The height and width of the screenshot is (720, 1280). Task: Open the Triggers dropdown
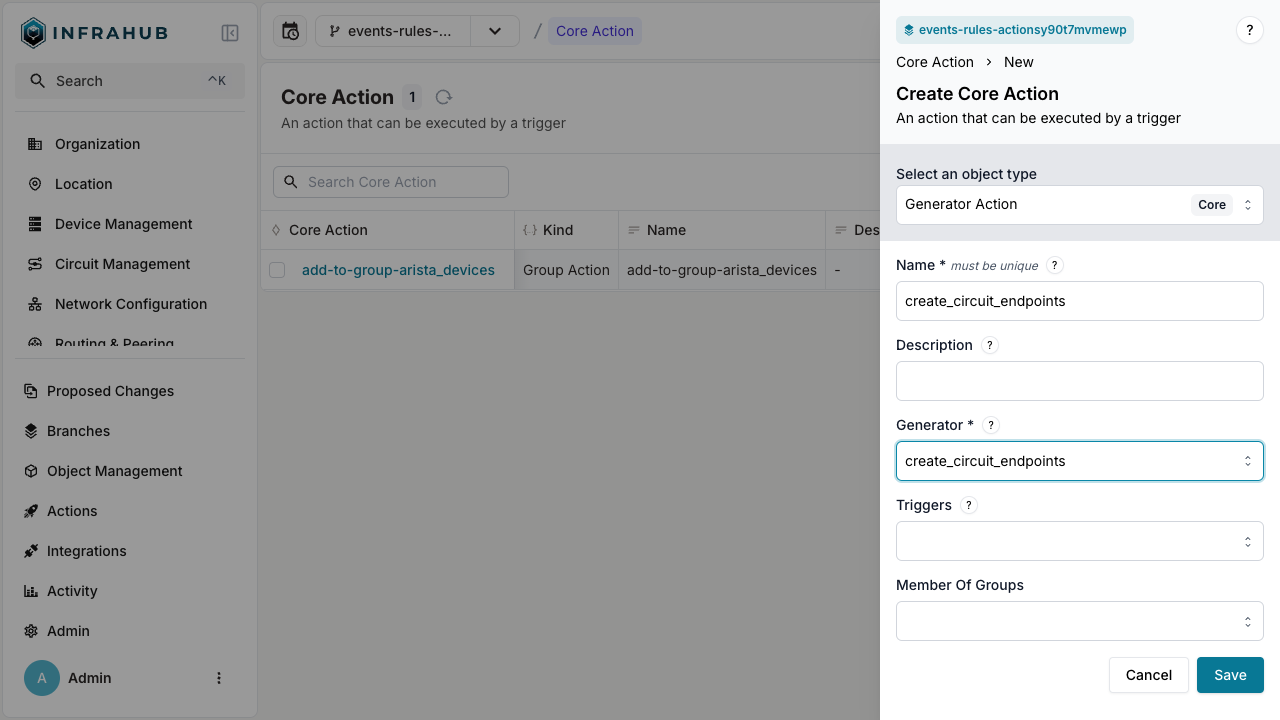pyautogui.click(x=1079, y=541)
